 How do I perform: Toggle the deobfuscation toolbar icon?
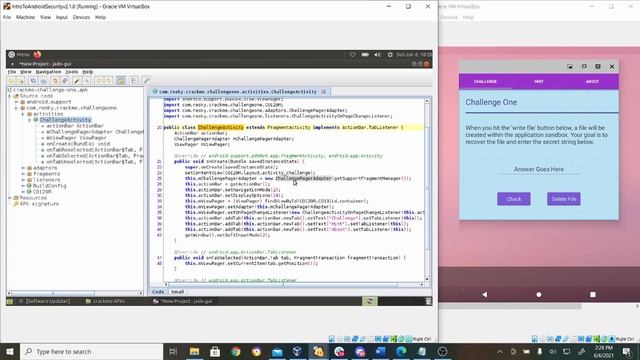(x=121, y=80)
